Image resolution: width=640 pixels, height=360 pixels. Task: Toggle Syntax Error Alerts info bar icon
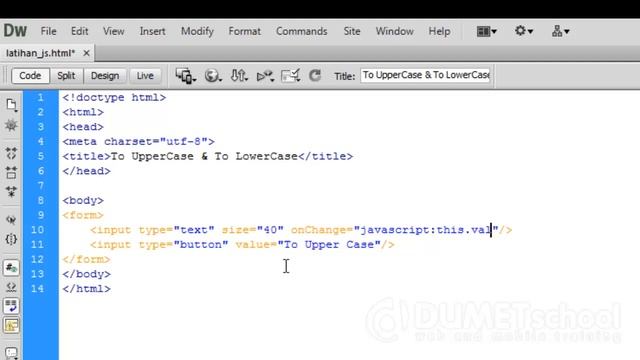11,326
